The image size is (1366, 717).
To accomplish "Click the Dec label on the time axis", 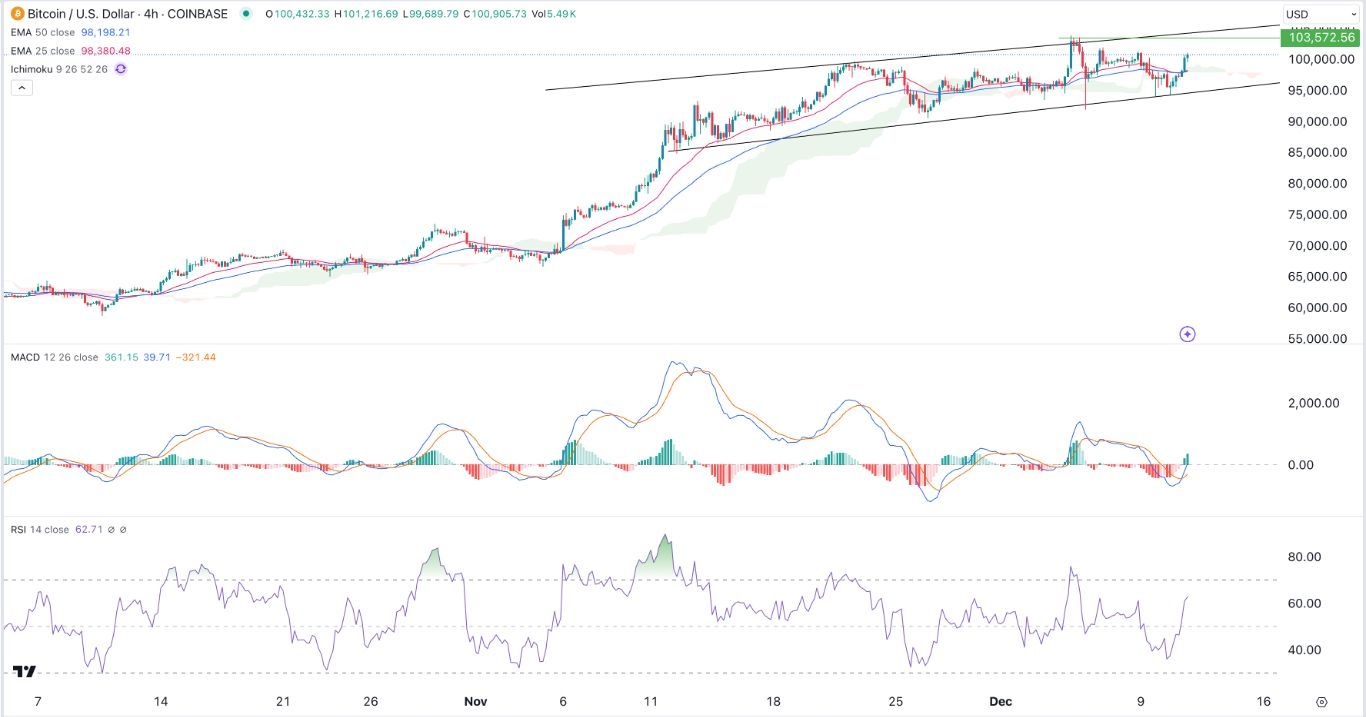I will pyautogui.click(x=1001, y=701).
